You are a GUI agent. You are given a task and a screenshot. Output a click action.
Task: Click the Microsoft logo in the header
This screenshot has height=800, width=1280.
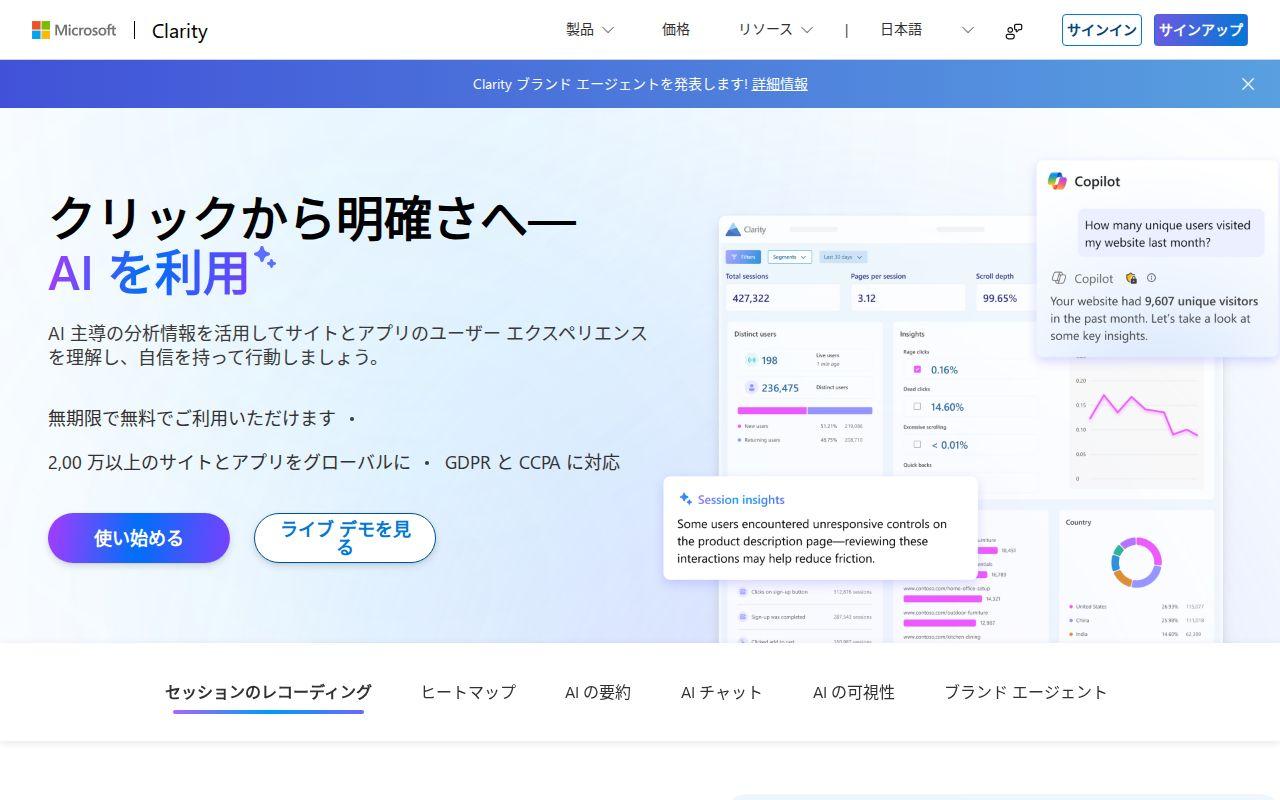[74, 30]
